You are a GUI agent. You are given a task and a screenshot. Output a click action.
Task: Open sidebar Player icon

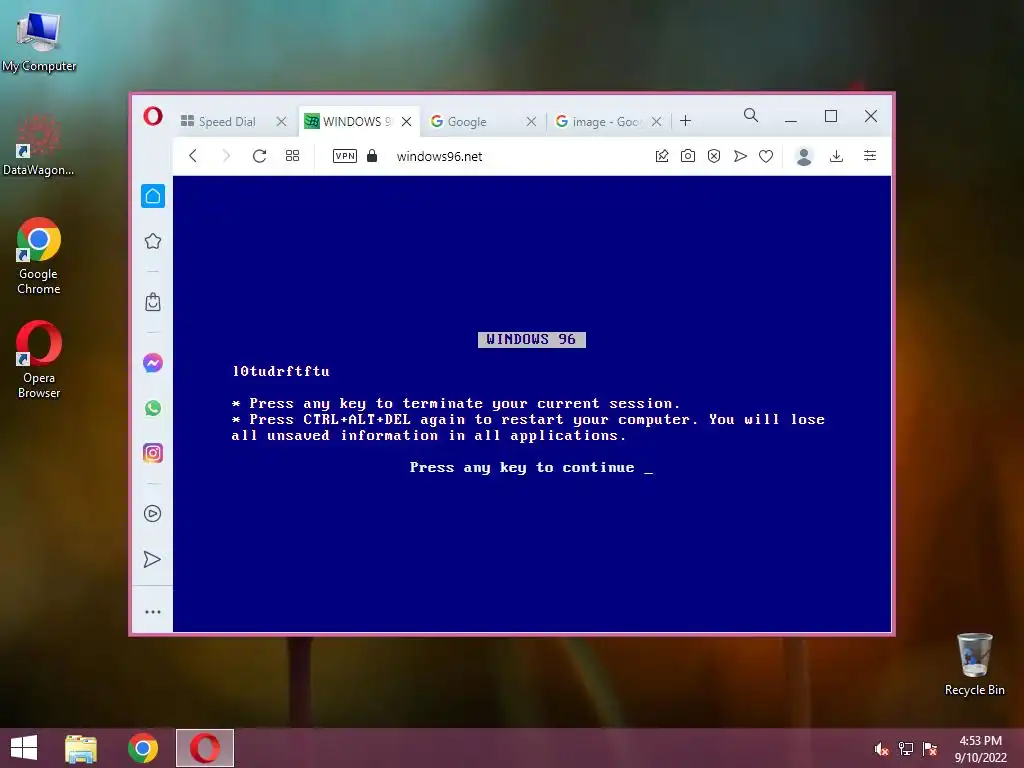[153, 513]
